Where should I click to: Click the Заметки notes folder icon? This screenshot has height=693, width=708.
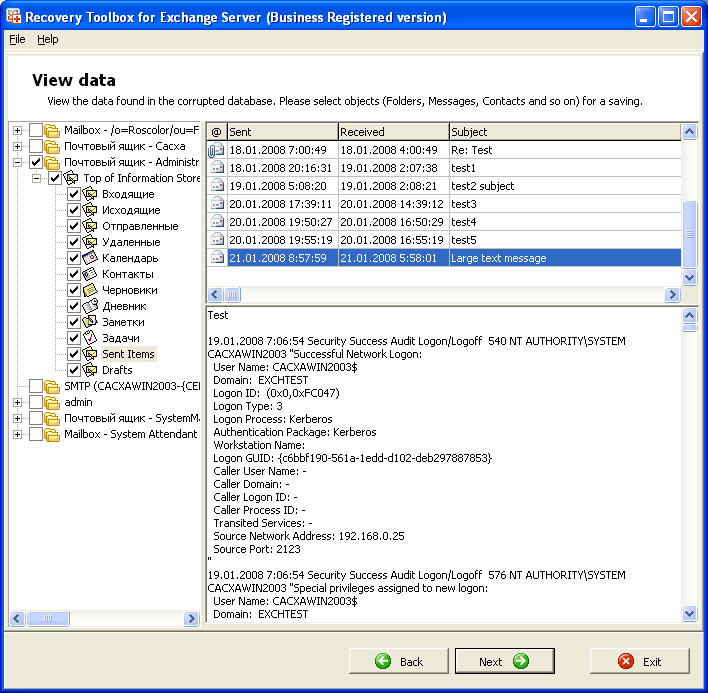(90, 322)
